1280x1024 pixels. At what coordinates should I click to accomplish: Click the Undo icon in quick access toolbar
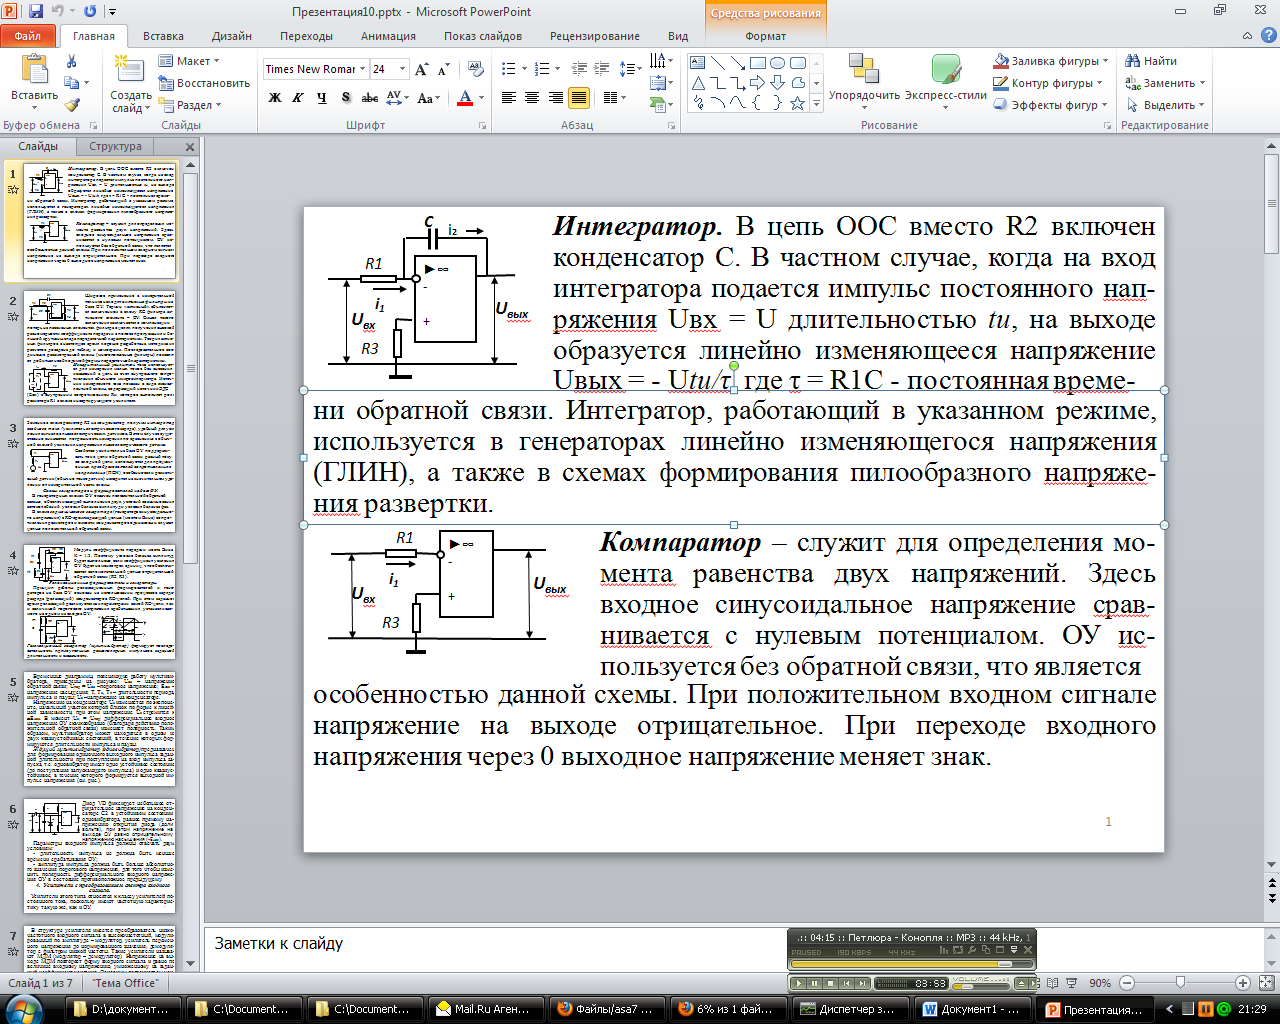tap(57, 11)
